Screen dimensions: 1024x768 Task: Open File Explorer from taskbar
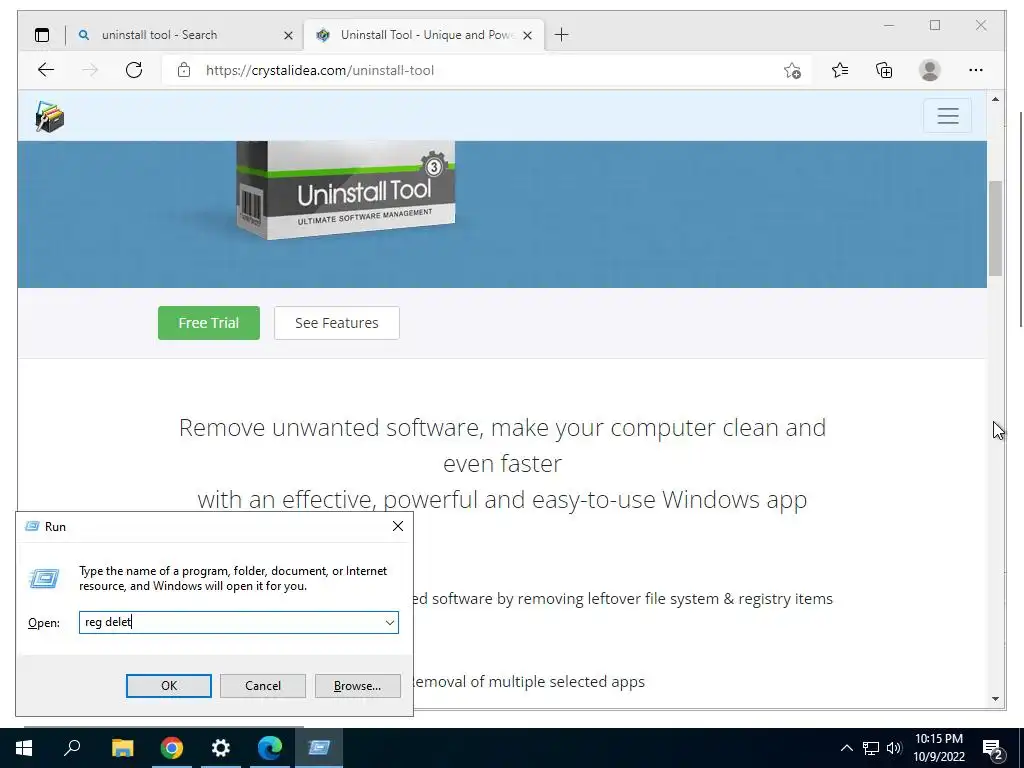click(x=122, y=748)
